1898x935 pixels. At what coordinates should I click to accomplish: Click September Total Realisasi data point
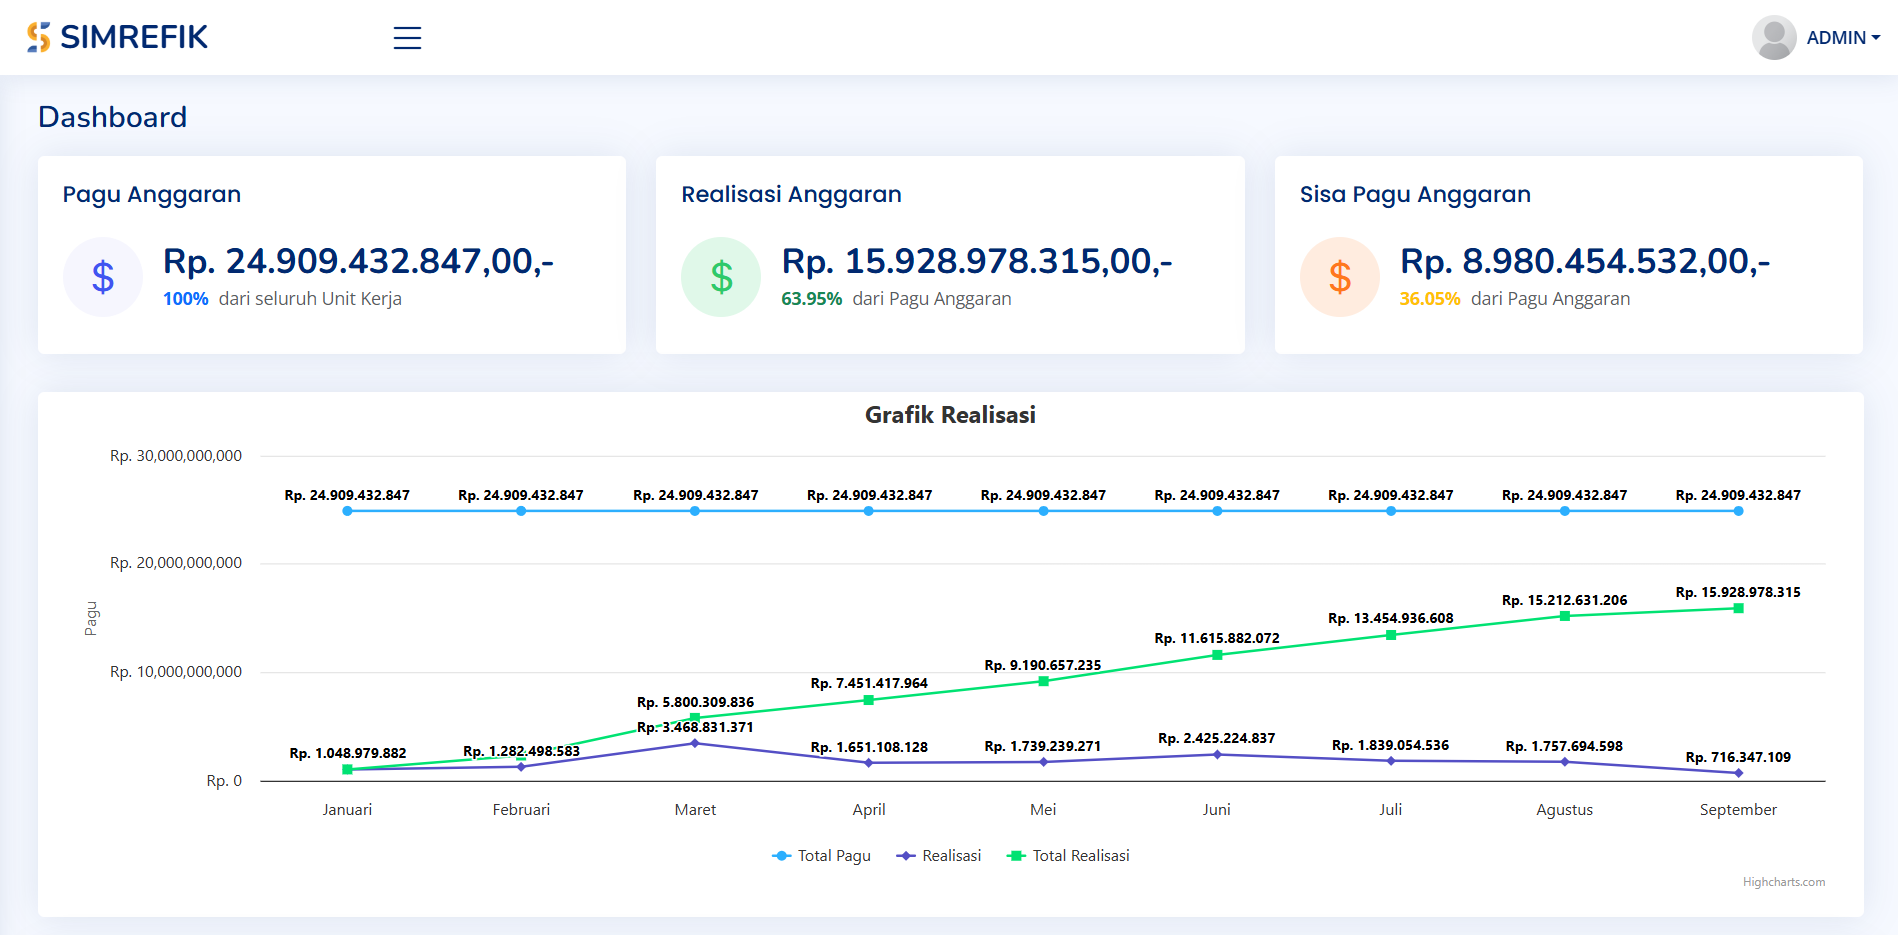[1738, 608]
